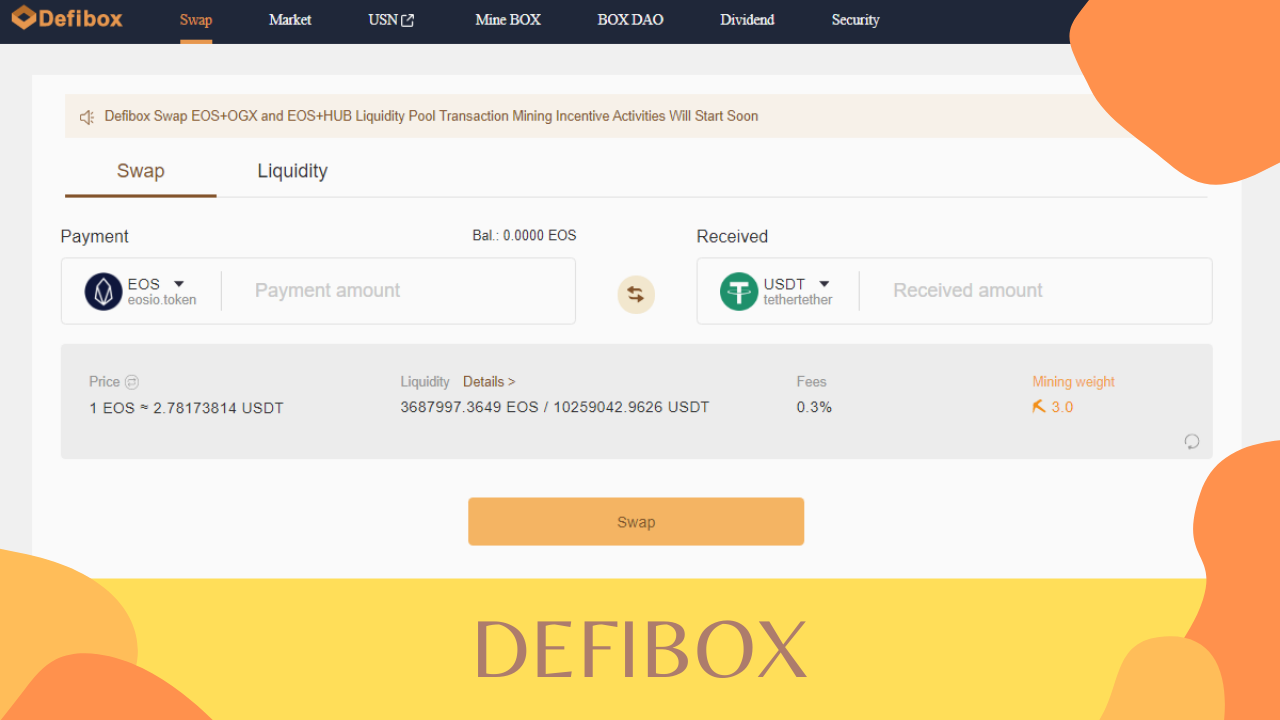Open the Dividend page
The image size is (1280, 720).
tap(747, 20)
